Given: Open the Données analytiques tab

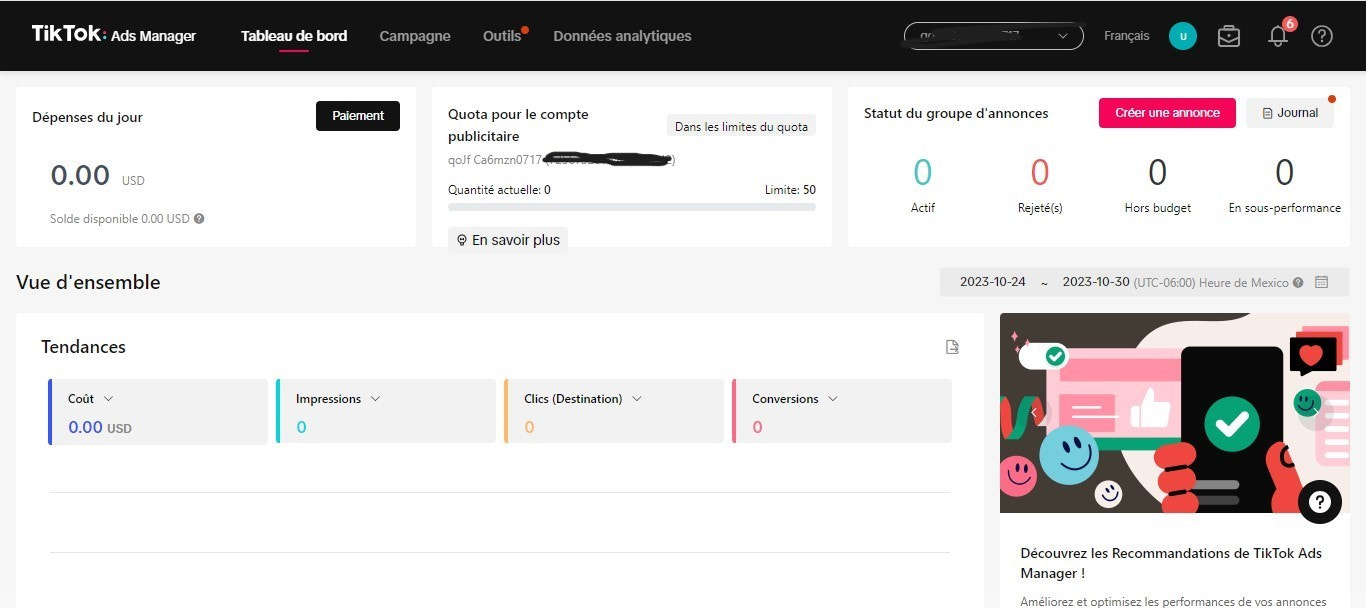Looking at the screenshot, I should 622,36.
